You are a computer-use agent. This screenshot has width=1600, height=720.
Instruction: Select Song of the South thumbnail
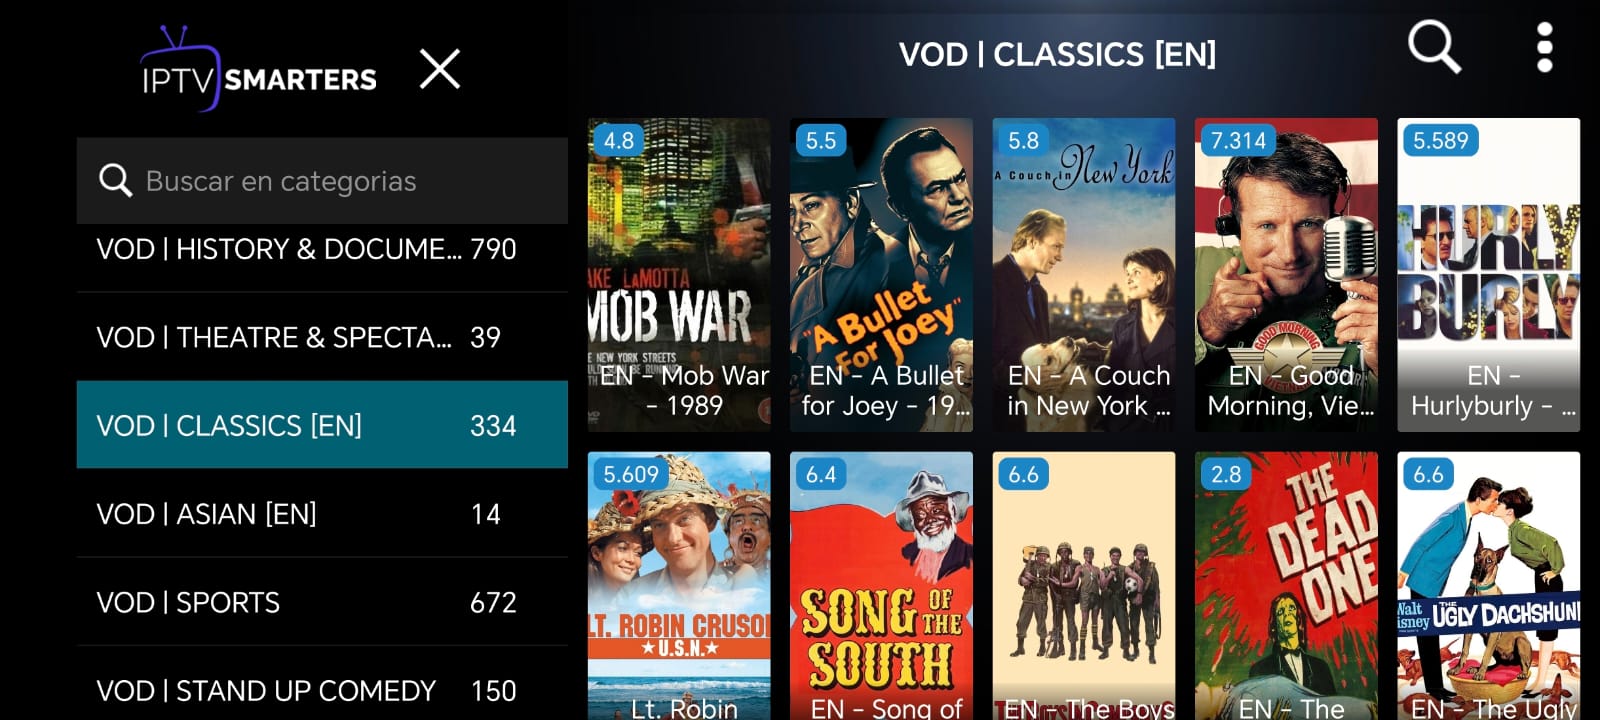(x=881, y=586)
